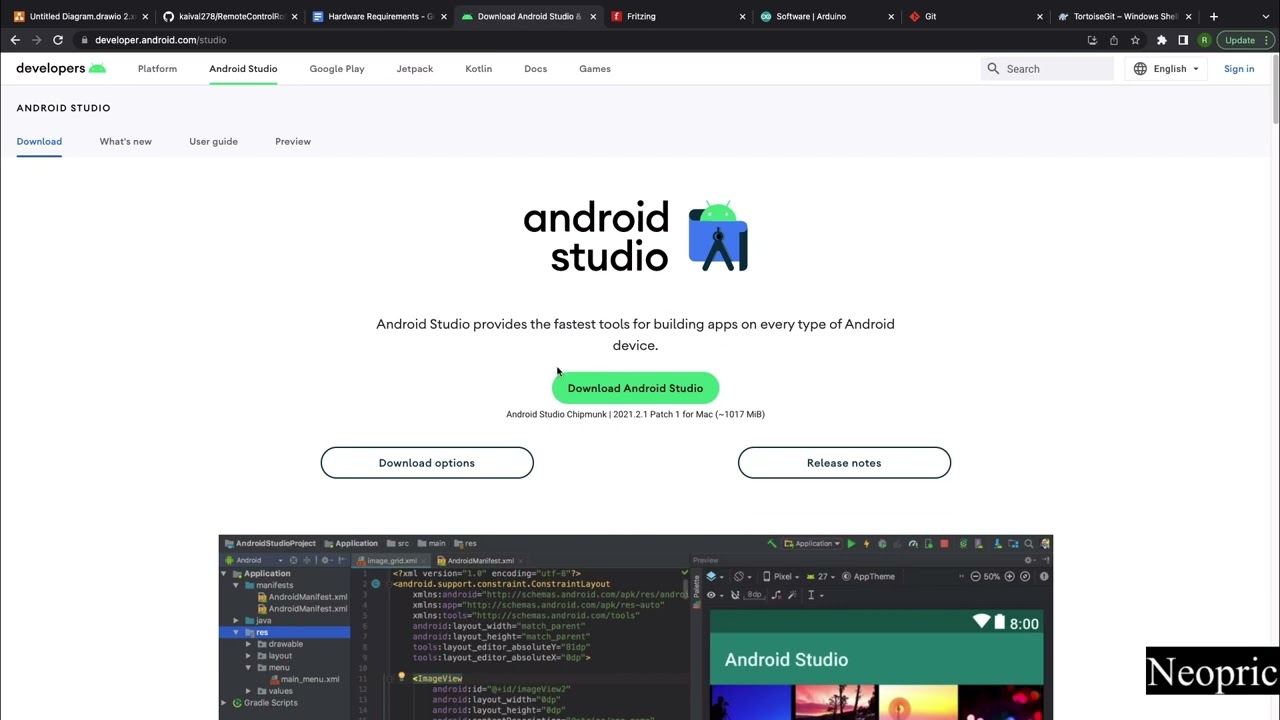
Task: Click the Release notes button
Action: point(844,463)
